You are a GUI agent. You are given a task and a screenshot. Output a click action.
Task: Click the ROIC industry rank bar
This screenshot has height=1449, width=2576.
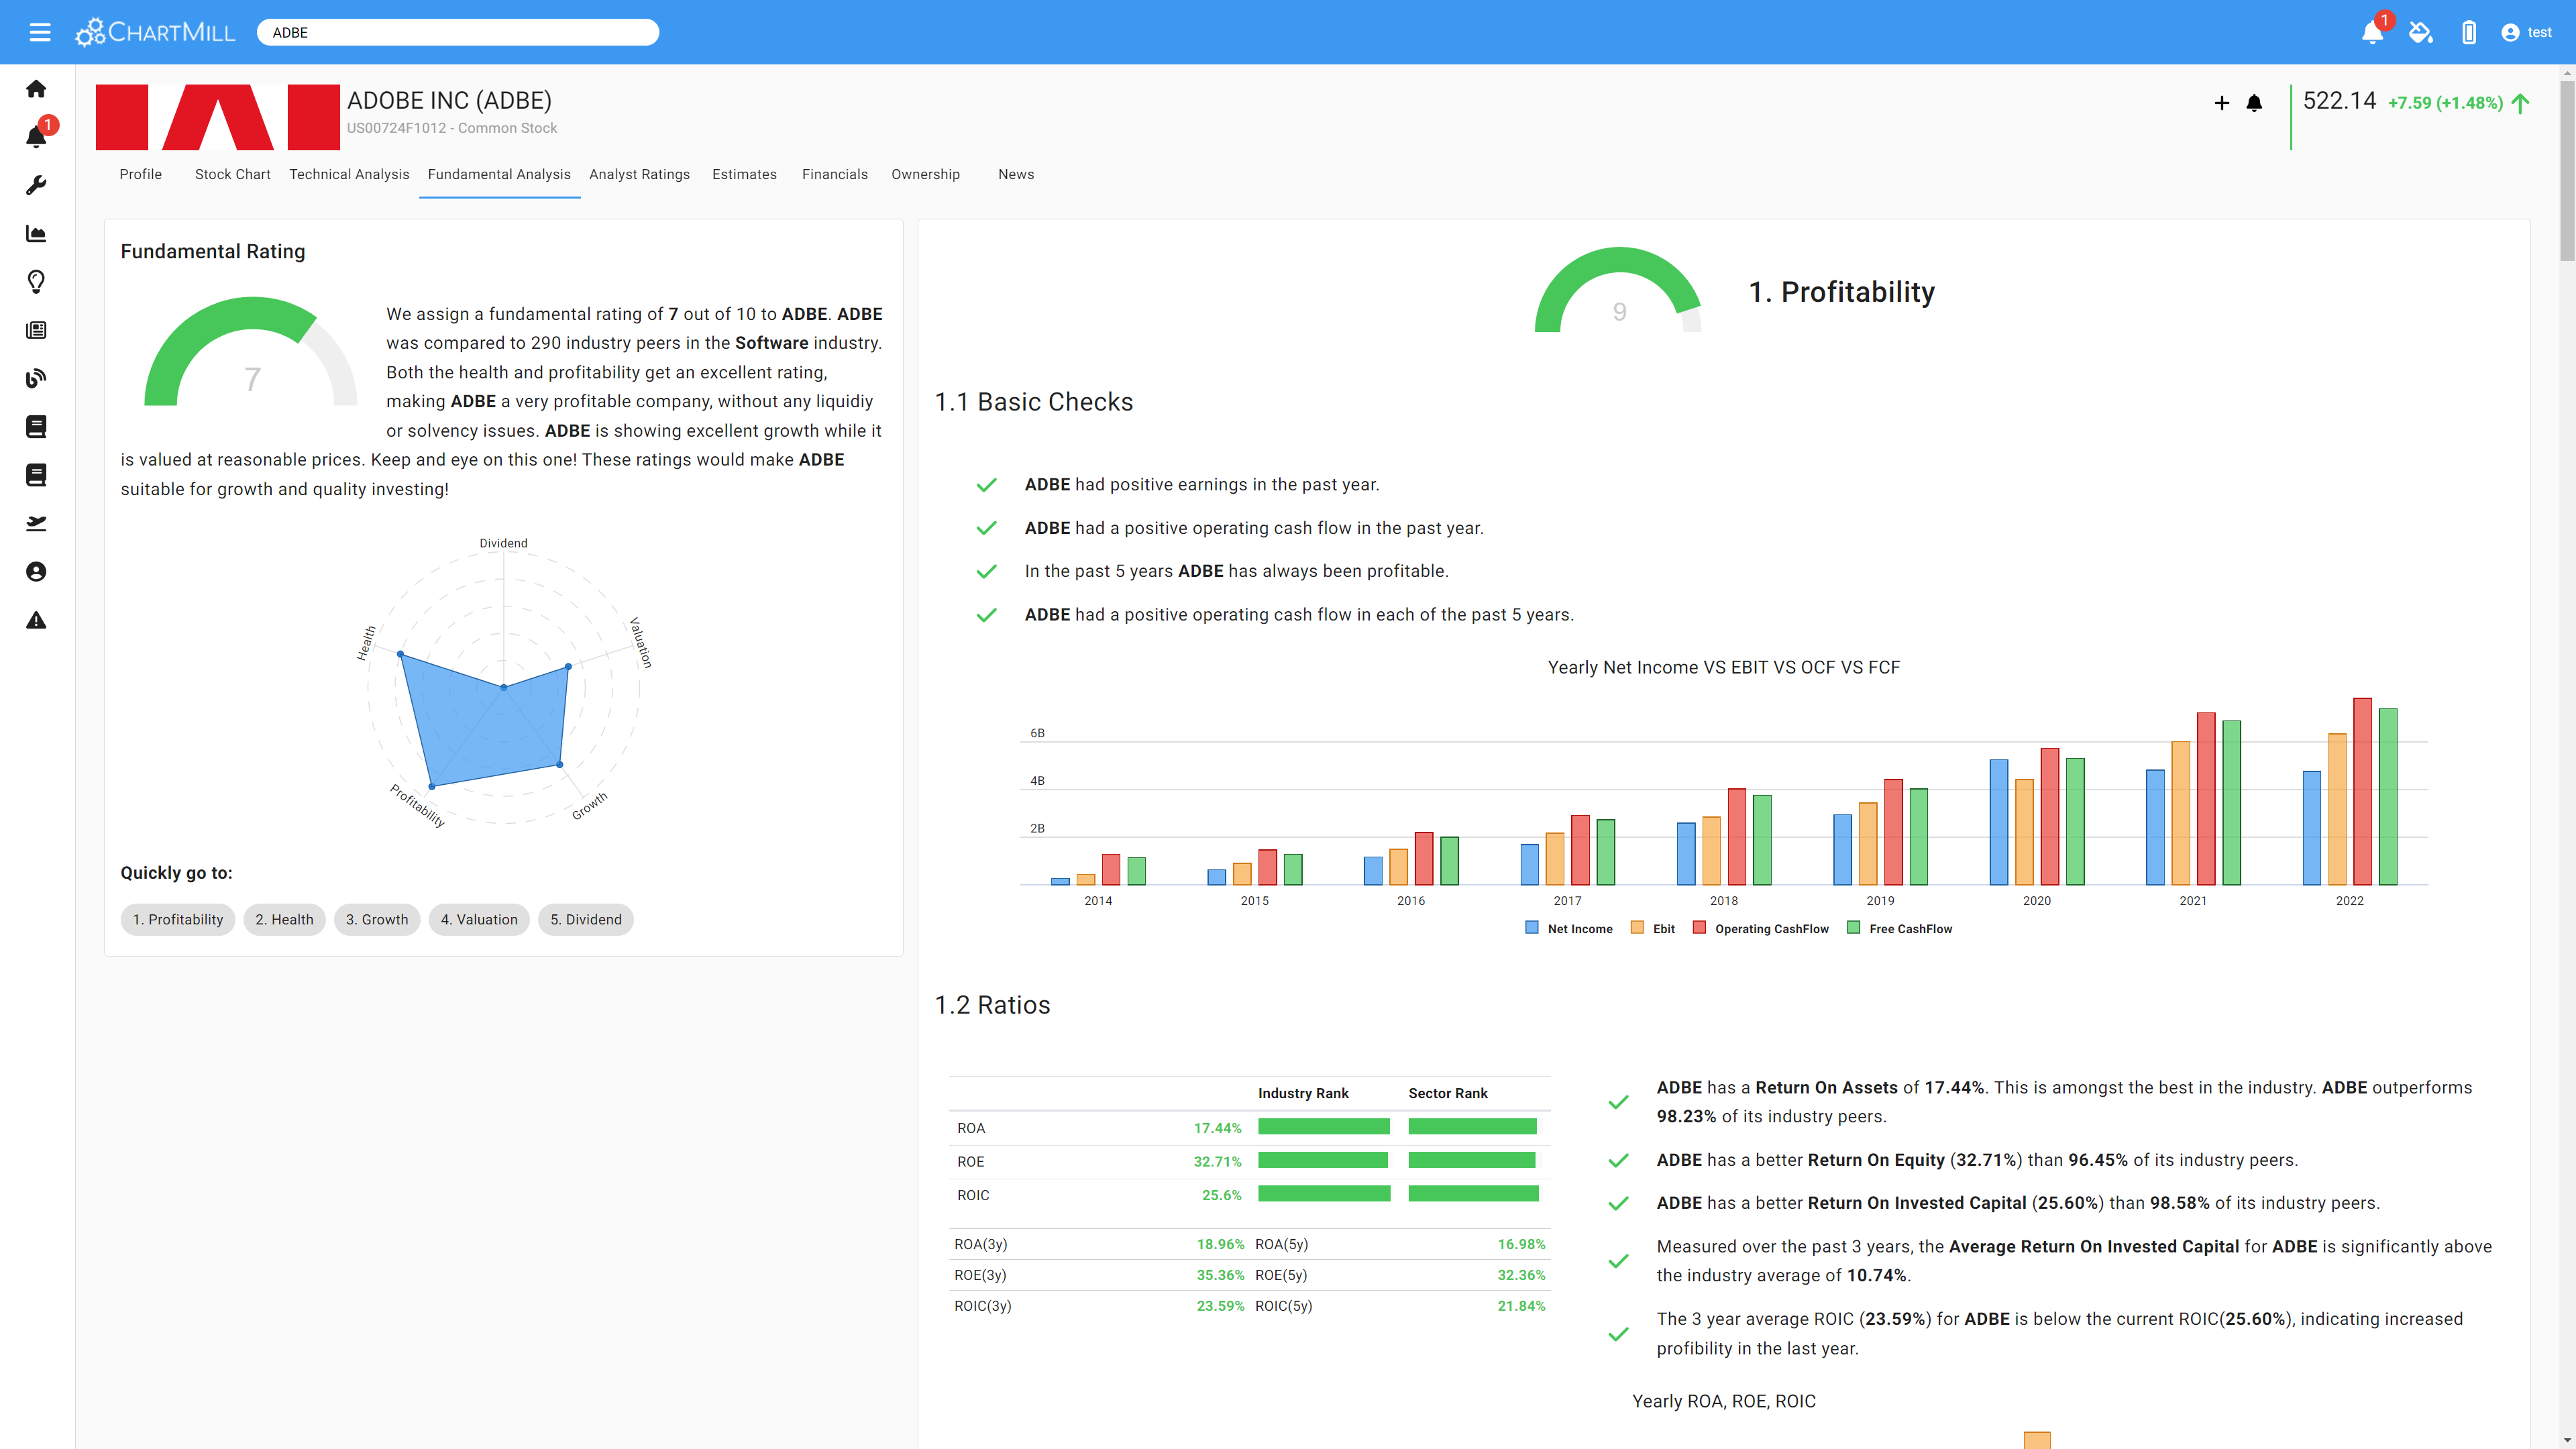pyautogui.click(x=1324, y=1194)
